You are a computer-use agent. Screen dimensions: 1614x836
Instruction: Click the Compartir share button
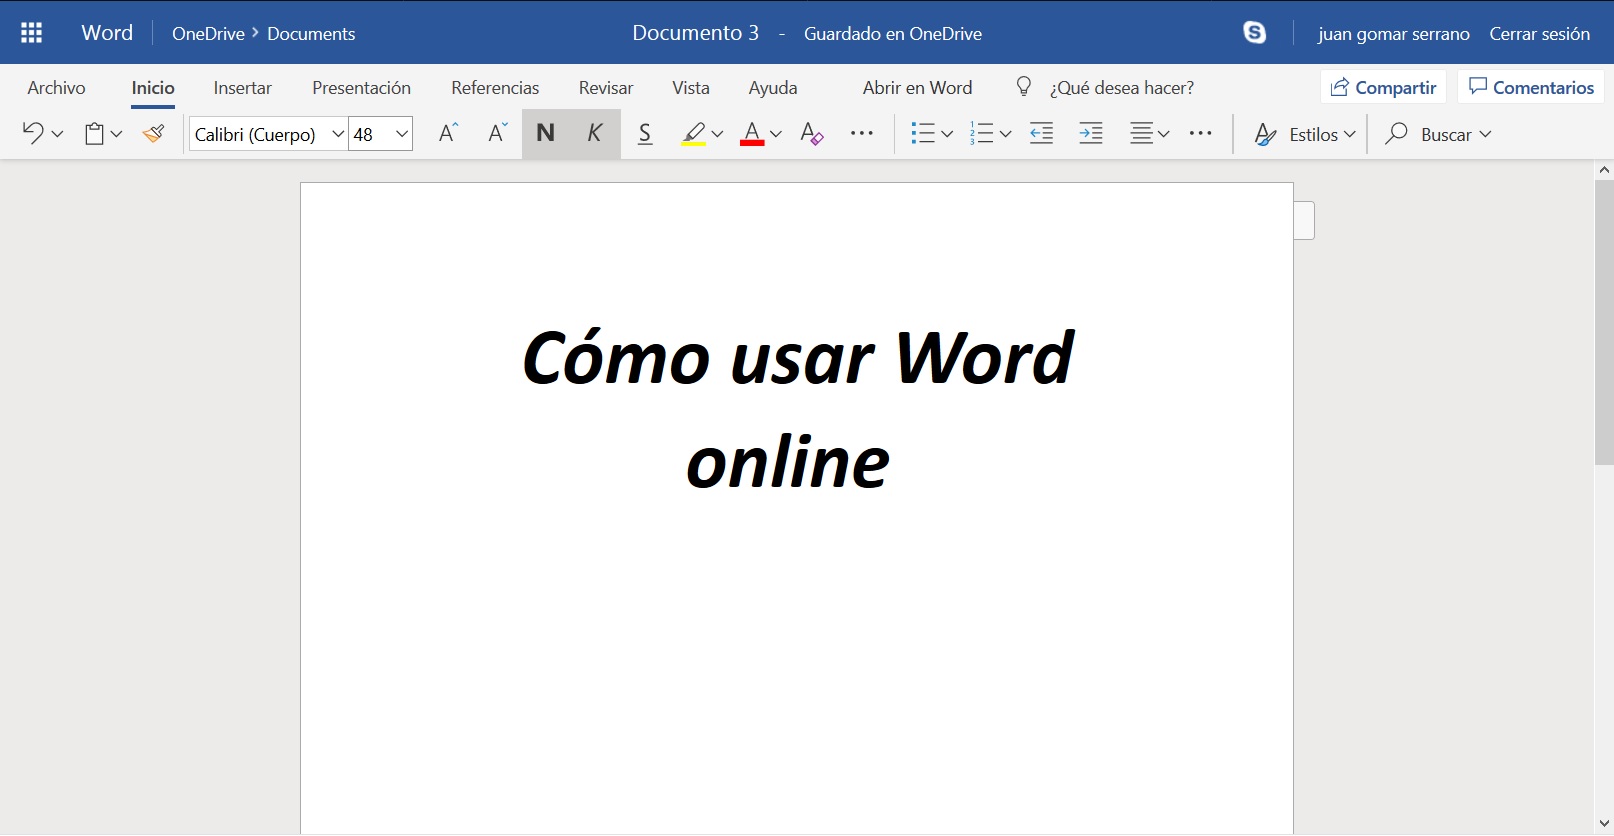[x=1383, y=88]
